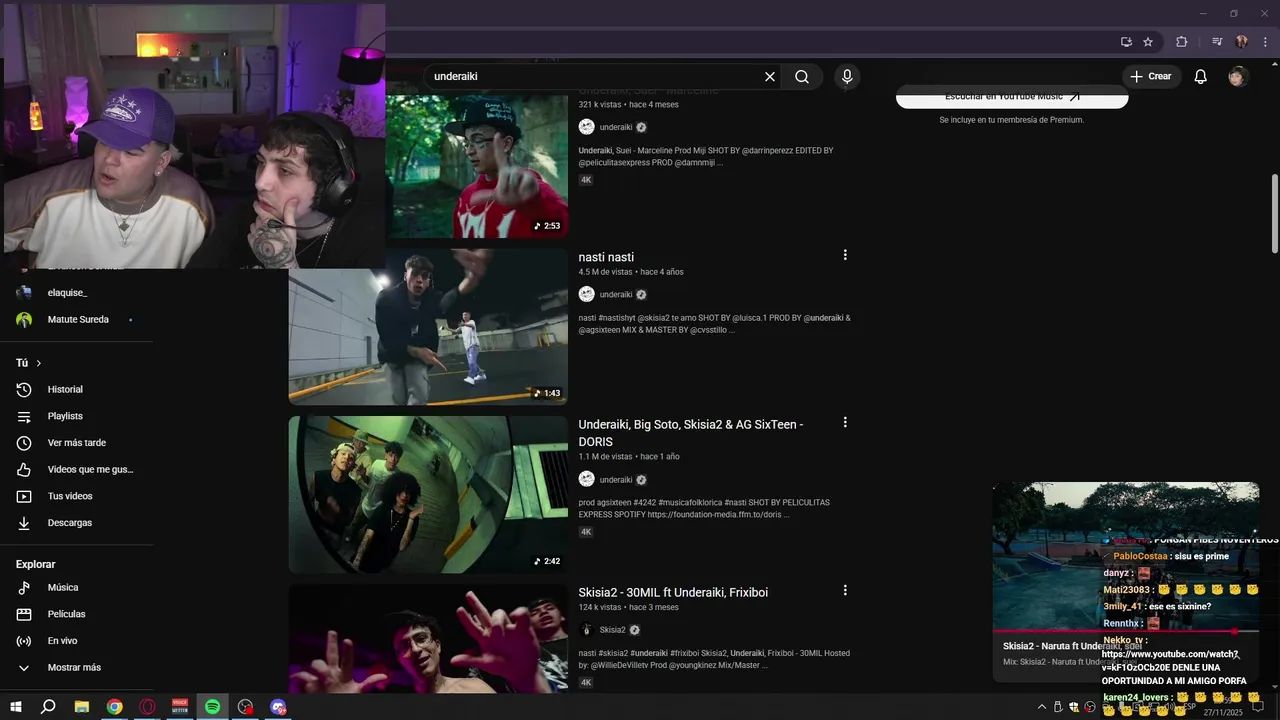This screenshot has height=720, width=1280.
Task: Open more options for DORIS video
Action: [x=845, y=423]
